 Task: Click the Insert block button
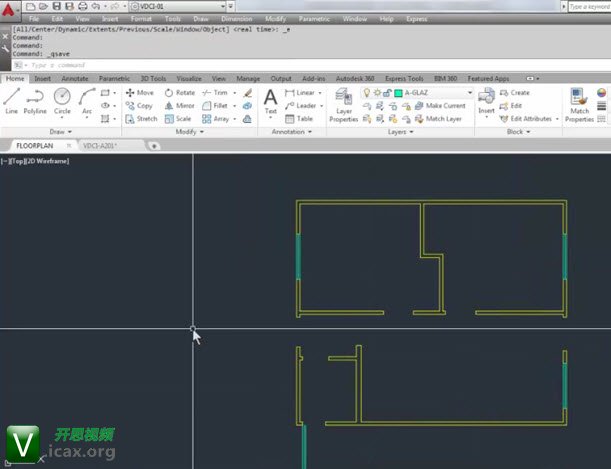pyautogui.click(x=486, y=101)
